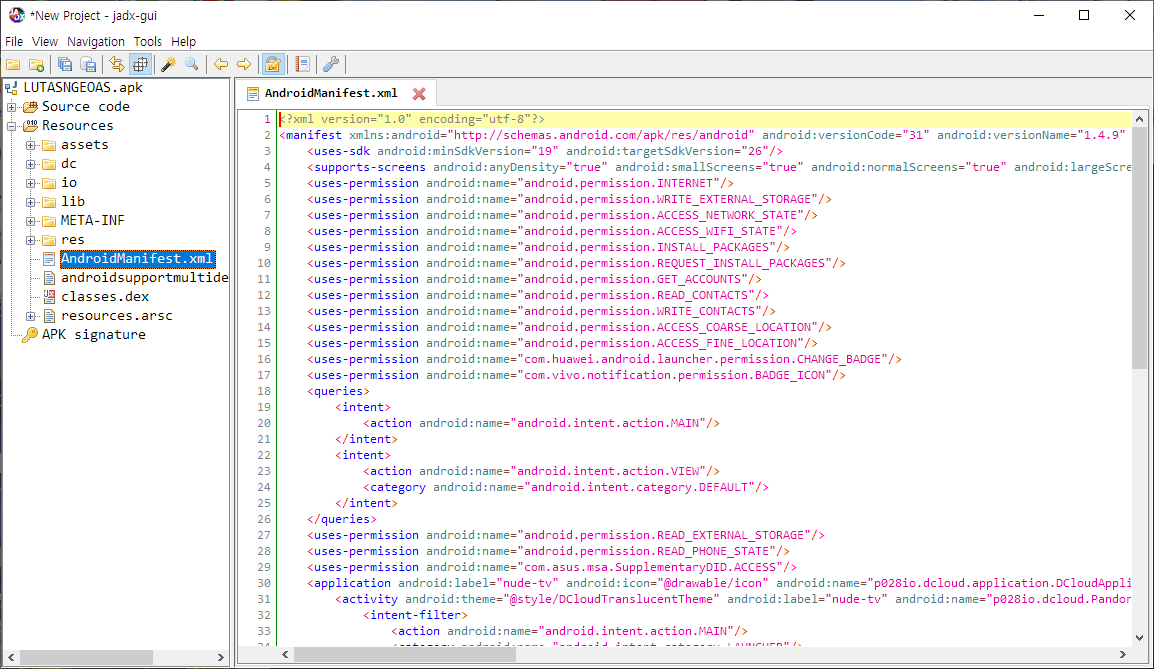The width and height of the screenshot is (1154, 669).
Task: Open the Log viewer notebook icon
Action: pyautogui.click(x=302, y=65)
